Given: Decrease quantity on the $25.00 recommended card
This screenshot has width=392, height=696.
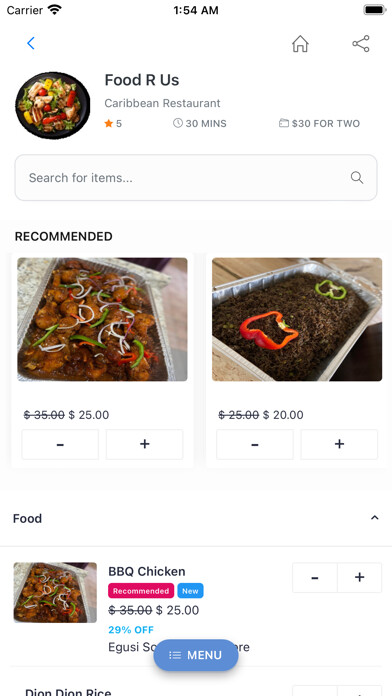Looking at the screenshot, I should 60,444.
